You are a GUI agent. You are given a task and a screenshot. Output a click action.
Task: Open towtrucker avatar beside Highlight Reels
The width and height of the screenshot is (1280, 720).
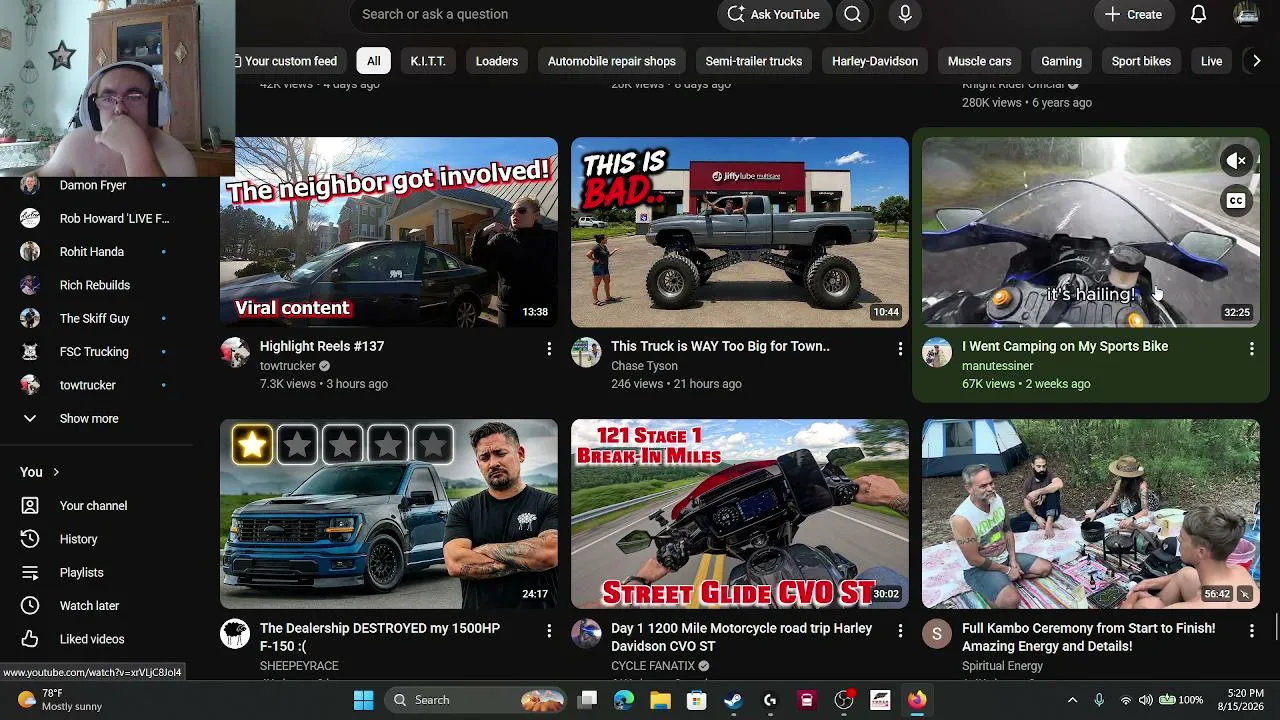[x=235, y=352]
